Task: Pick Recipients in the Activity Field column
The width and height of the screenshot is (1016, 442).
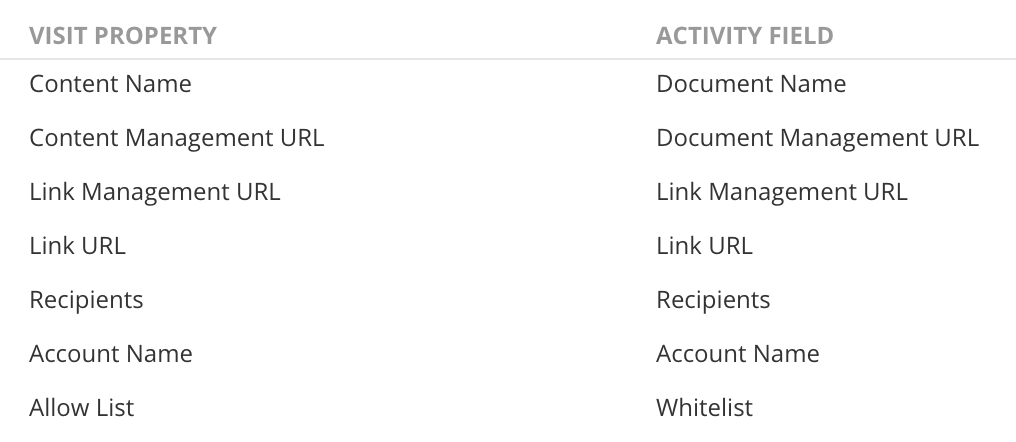Action: [x=713, y=300]
